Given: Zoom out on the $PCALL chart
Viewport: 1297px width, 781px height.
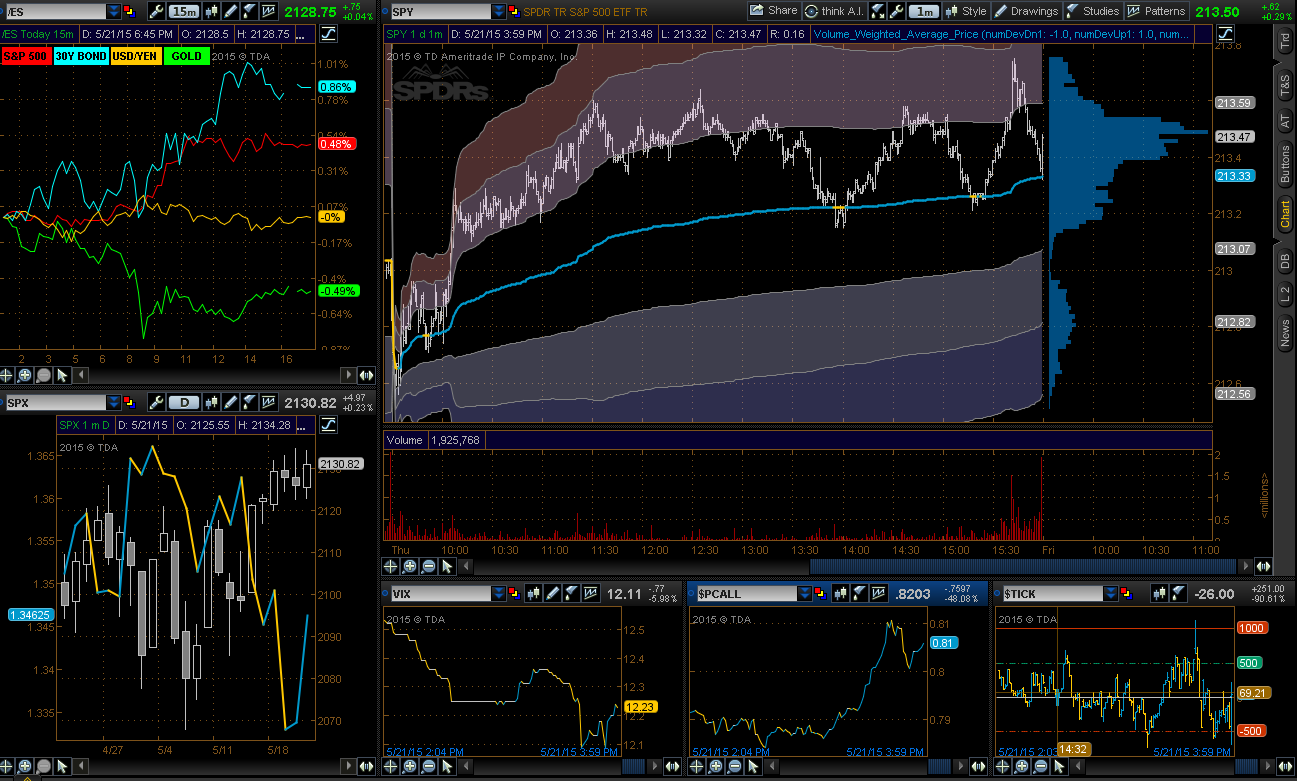Looking at the screenshot, I should point(733,766).
